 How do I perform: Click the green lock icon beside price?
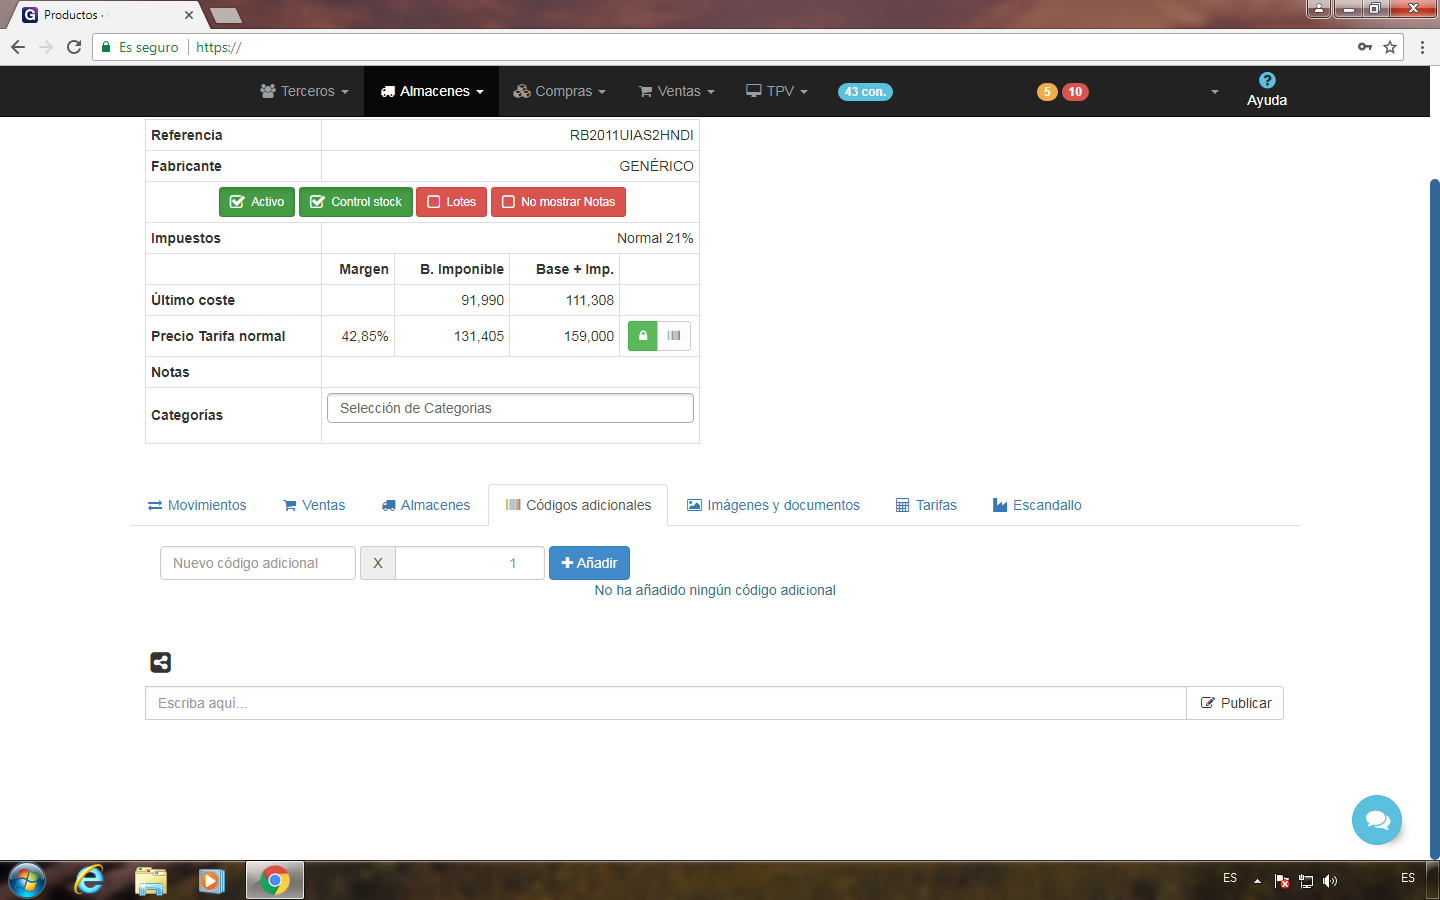point(642,336)
